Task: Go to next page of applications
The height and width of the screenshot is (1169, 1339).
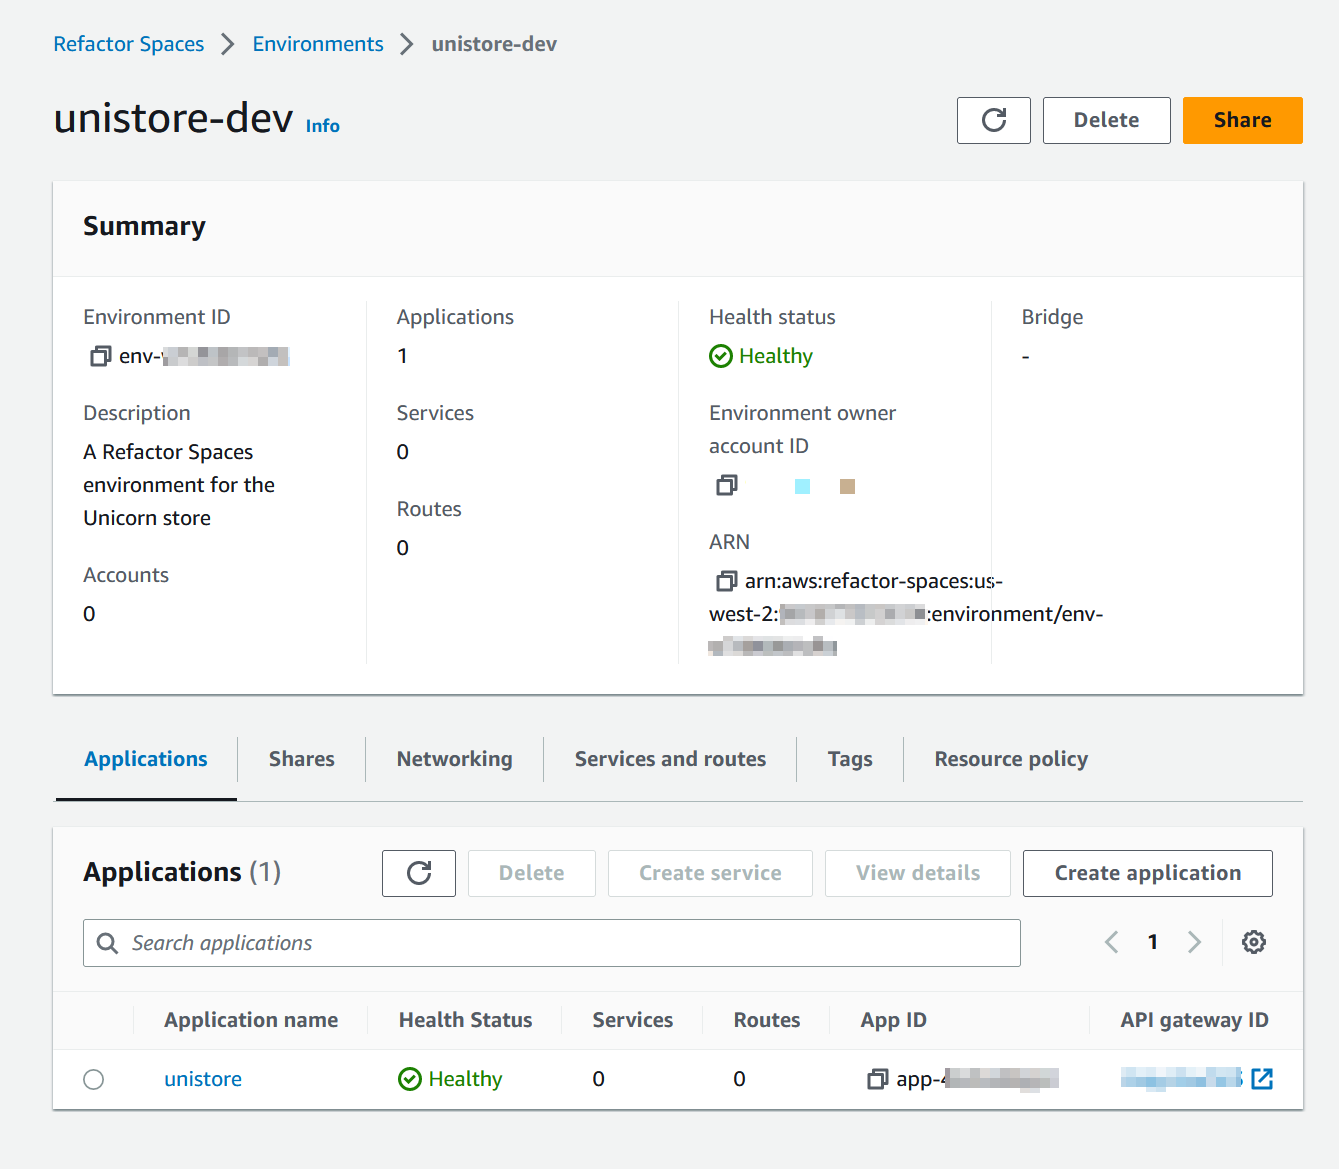Action: pyautogui.click(x=1194, y=942)
